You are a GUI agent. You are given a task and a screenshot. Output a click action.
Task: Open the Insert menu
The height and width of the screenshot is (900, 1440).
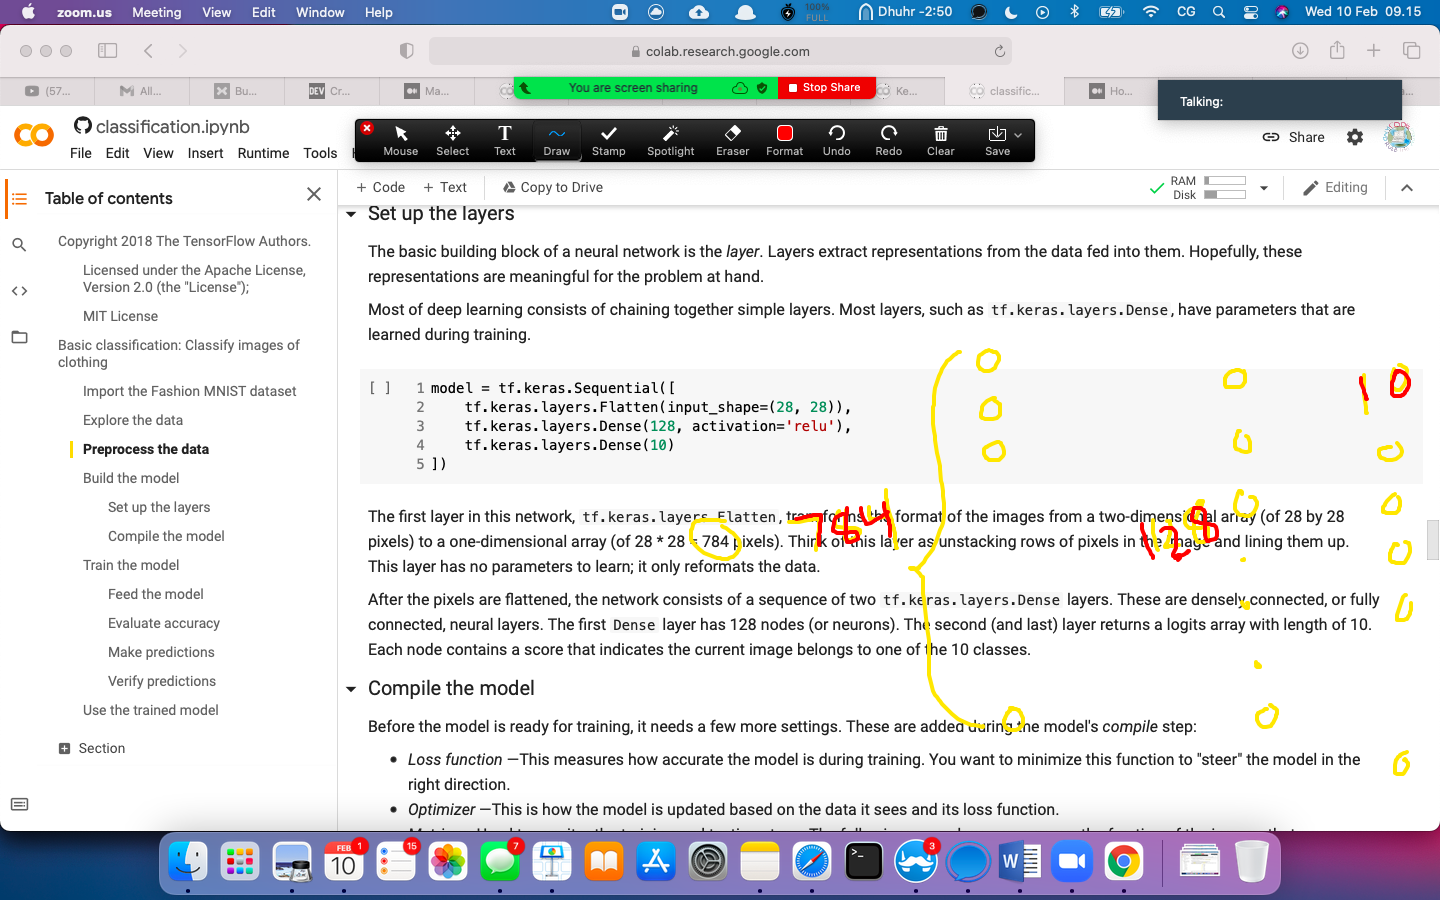click(x=205, y=153)
